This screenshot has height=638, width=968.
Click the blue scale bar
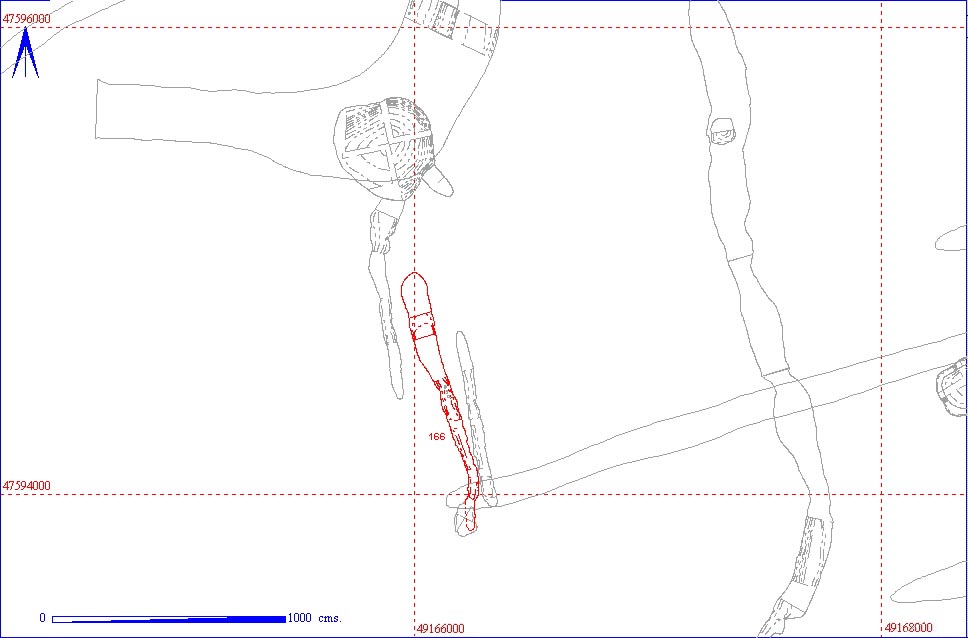[x=169, y=619]
